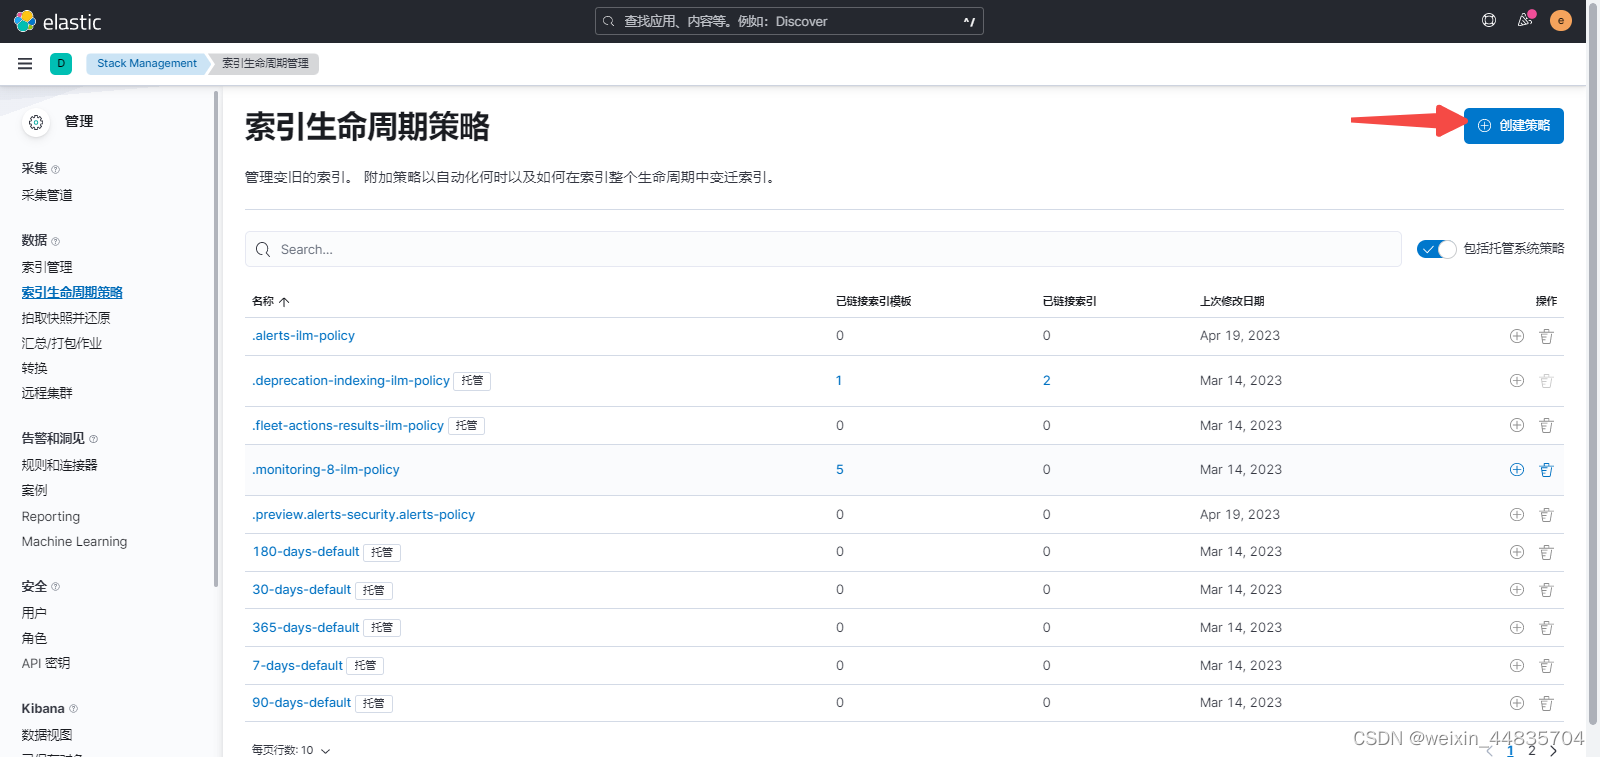Viewport: 1600px width, 757px height.
Task: Open the 7-days-default policy link
Action: [297, 666]
